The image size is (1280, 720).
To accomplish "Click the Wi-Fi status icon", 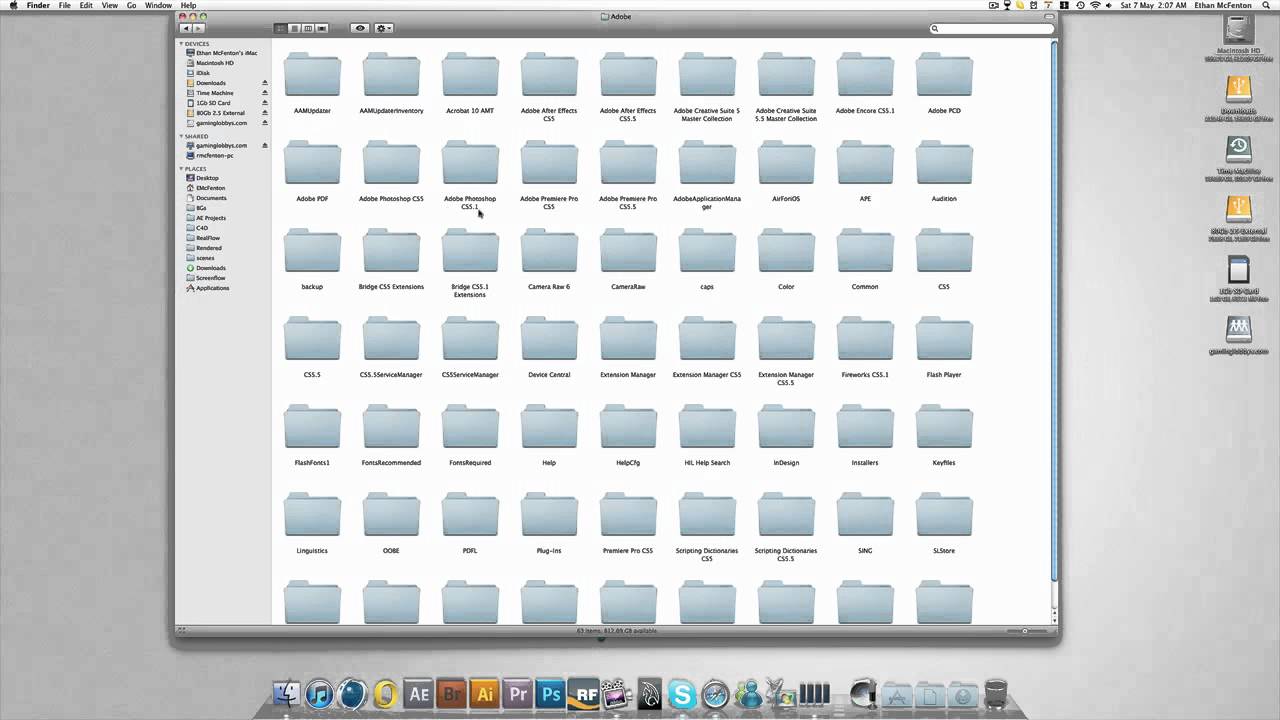I will click(1095, 5).
